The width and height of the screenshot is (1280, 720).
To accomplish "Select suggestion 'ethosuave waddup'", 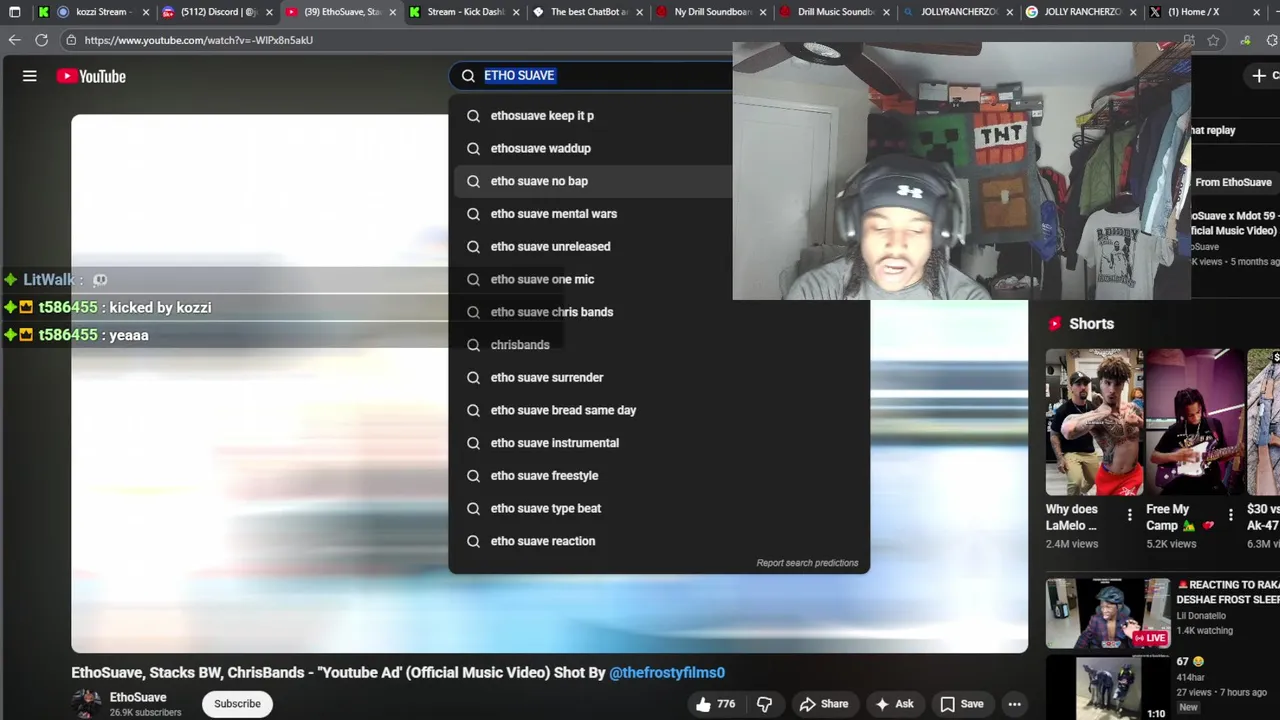I will point(659,148).
